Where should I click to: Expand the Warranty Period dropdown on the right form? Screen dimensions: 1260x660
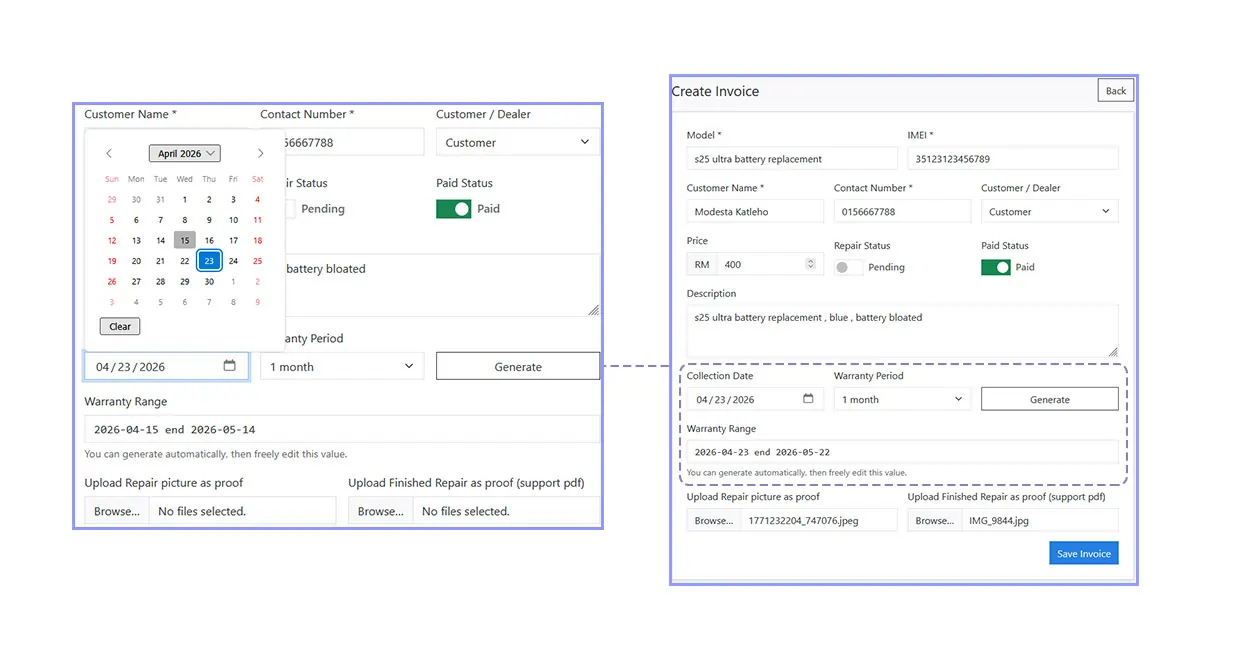click(x=901, y=398)
